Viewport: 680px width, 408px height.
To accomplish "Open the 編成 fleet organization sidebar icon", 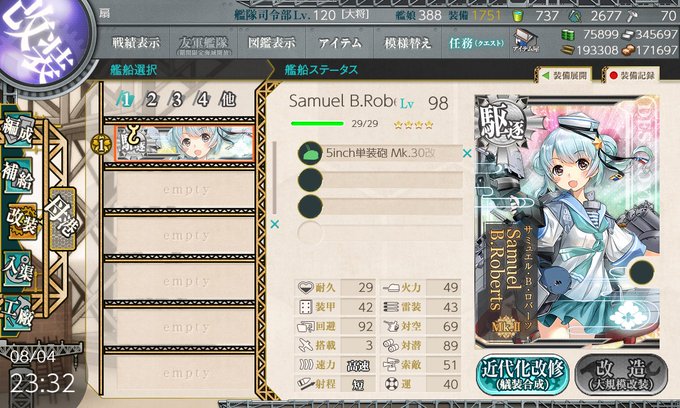I will click(18, 131).
